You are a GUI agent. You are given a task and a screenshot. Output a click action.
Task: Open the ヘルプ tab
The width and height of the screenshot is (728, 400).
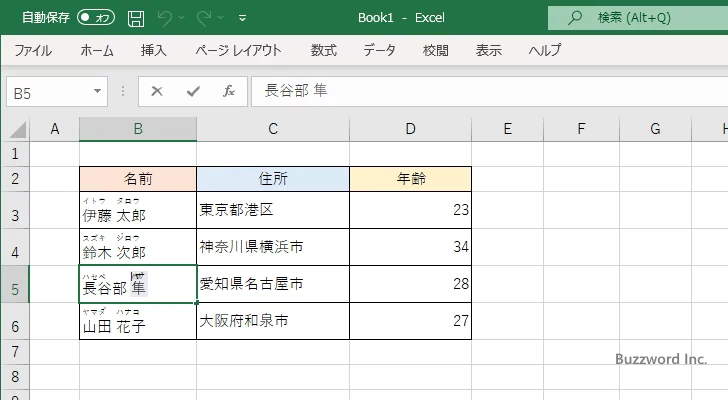[545, 50]
